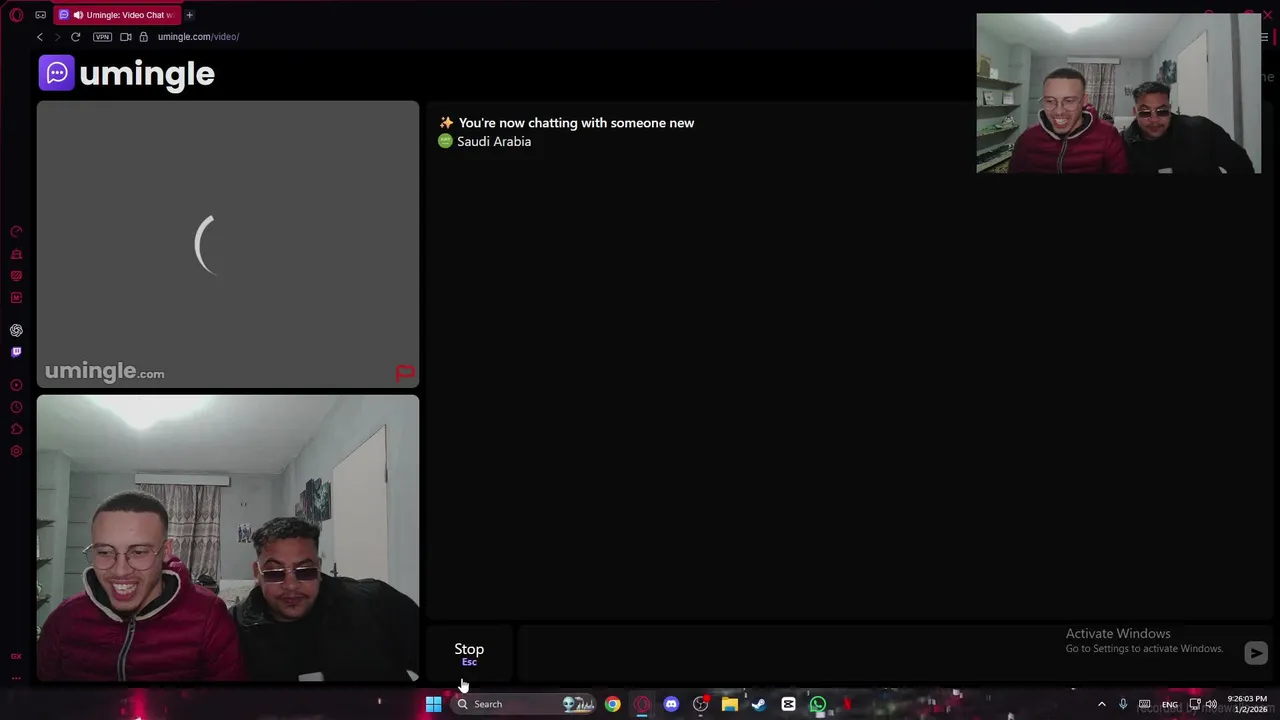The image size is (1280, 720).
Task: Open GX Control in Opera sidebar
Action: pos(16,232)
